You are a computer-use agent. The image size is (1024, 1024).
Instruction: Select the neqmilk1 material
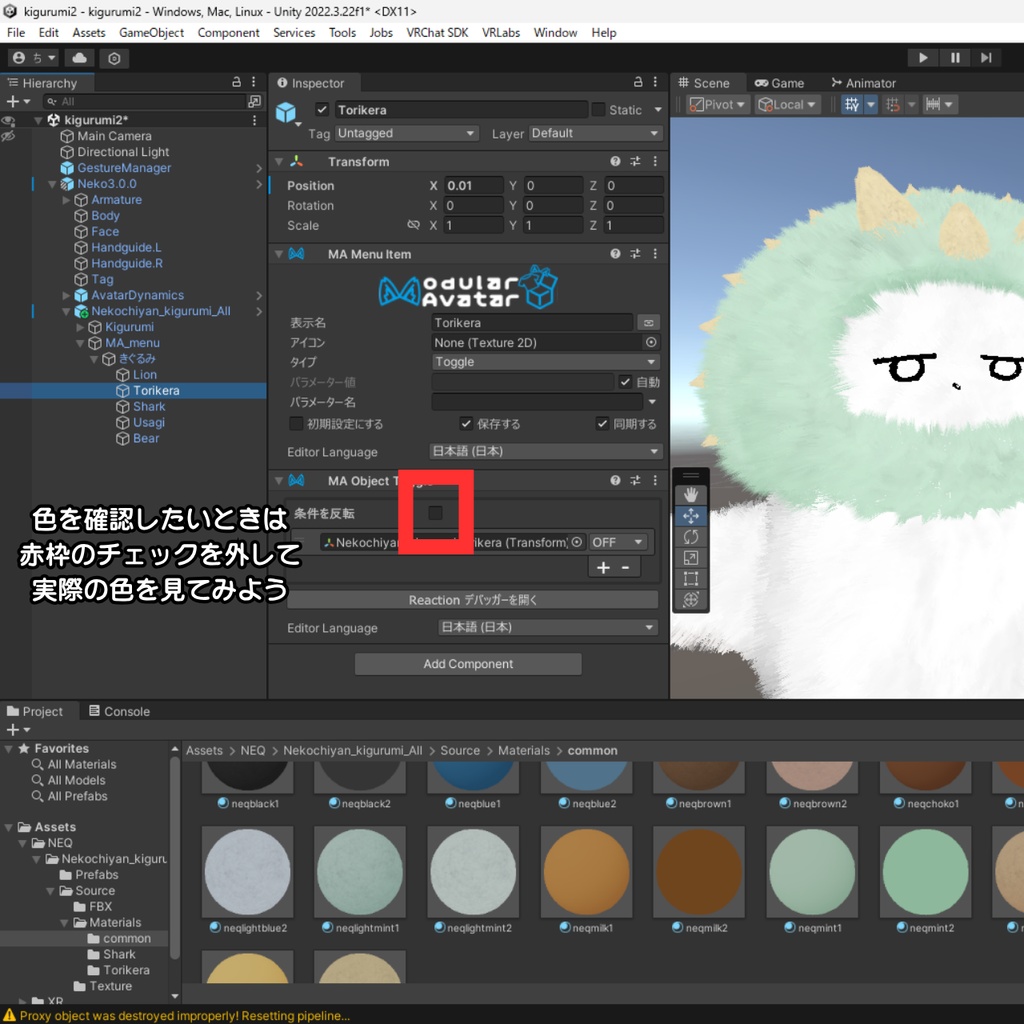tap(586, 879)
